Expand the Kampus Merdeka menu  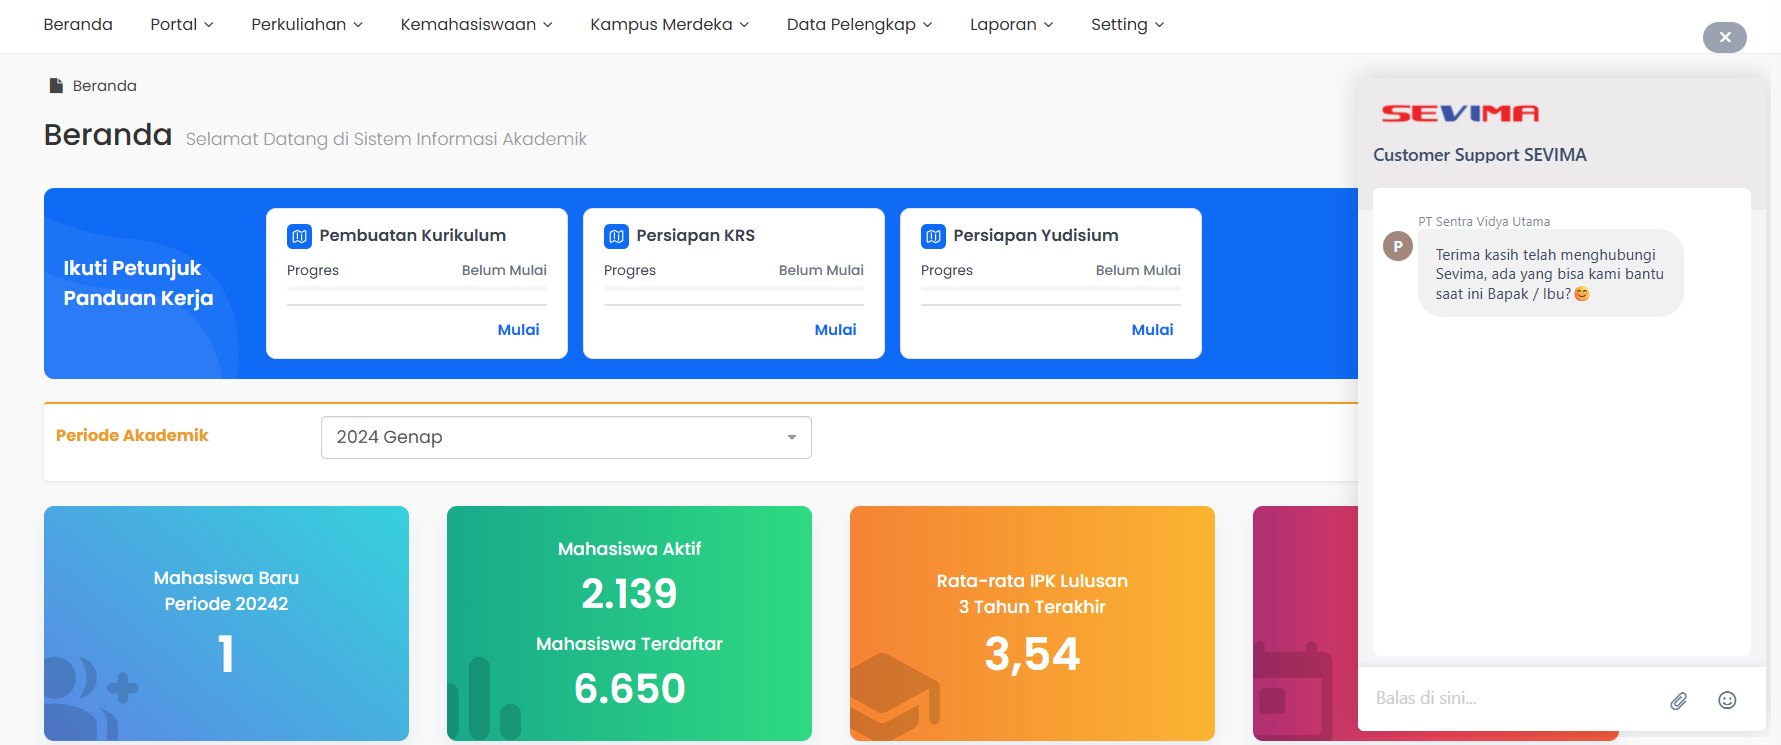(668, 24)
